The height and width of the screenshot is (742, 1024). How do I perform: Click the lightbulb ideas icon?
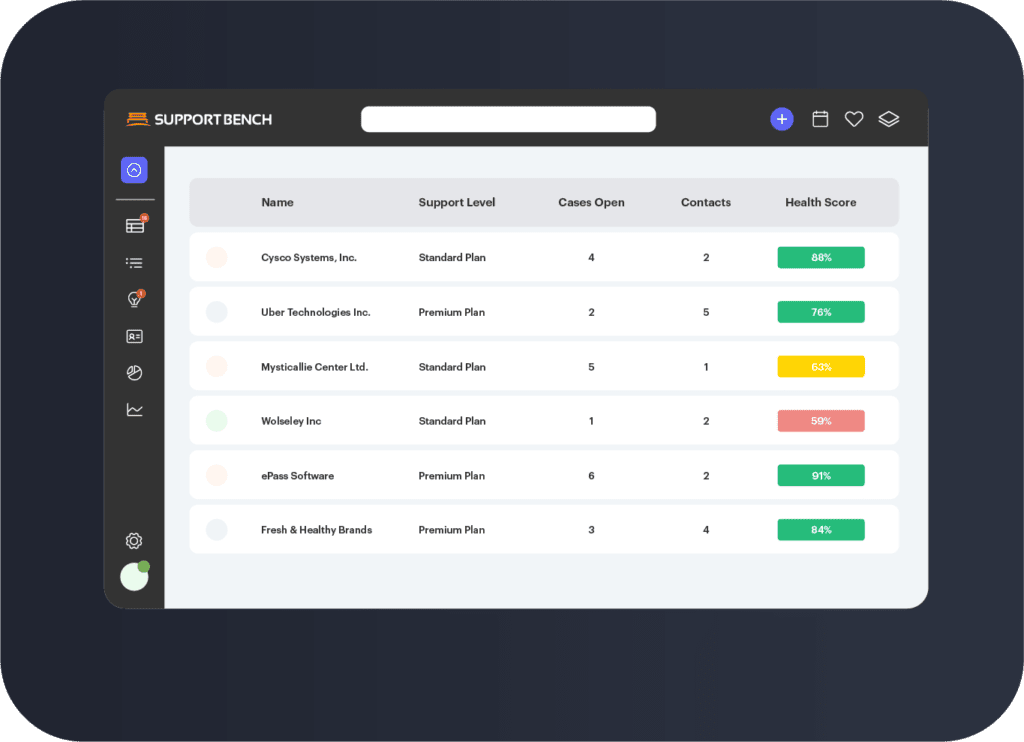pyautogui.click(x=134, y=300)
